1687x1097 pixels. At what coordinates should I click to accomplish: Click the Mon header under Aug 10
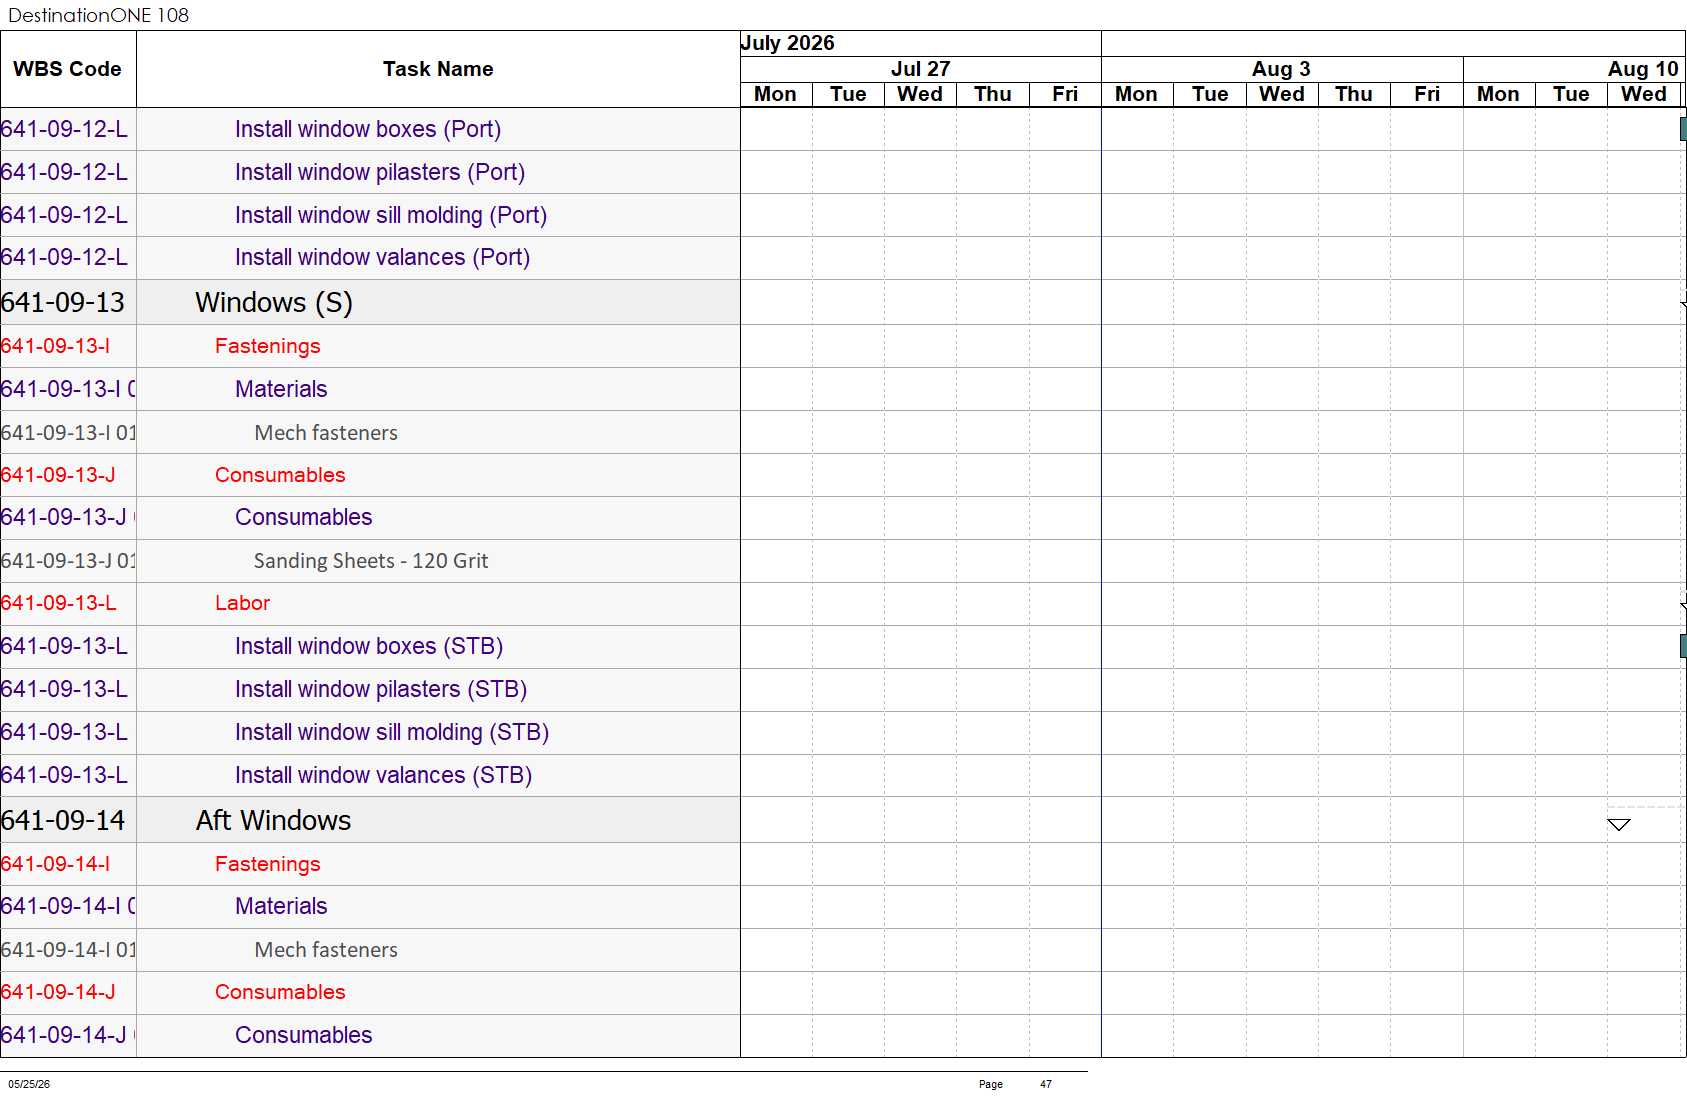[x=1498, y=94]
